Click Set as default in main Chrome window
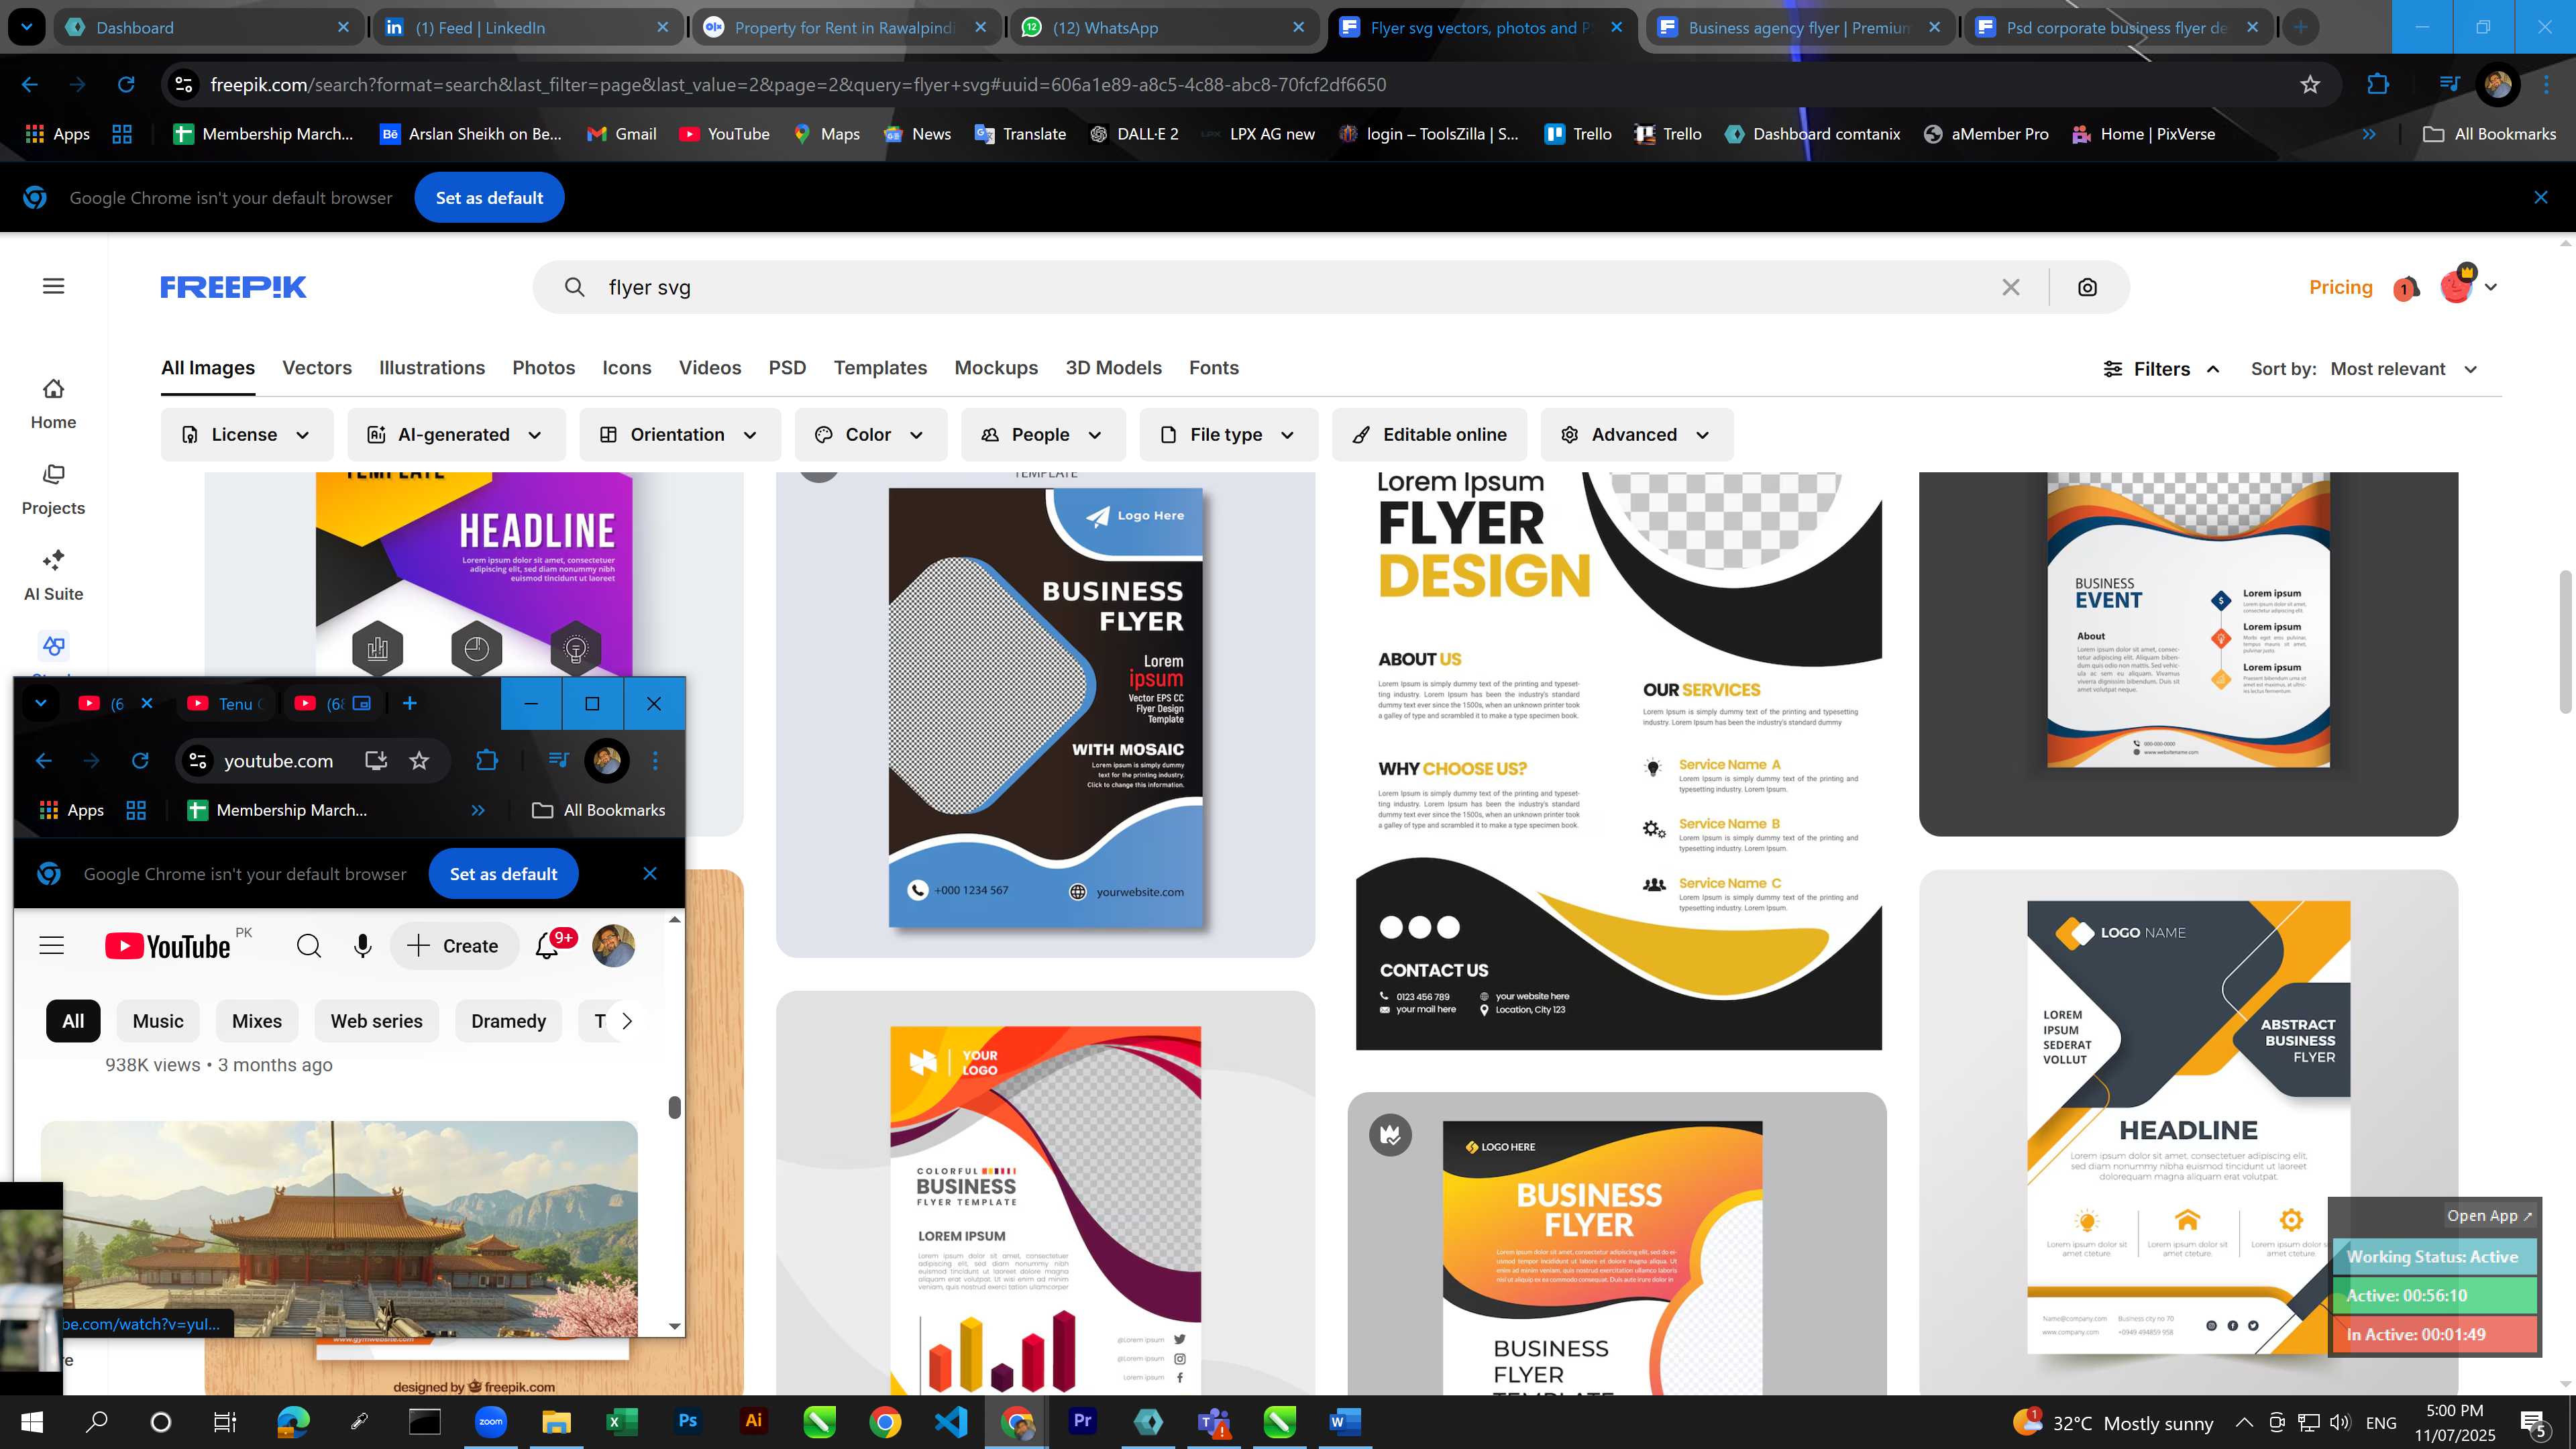 489,198
